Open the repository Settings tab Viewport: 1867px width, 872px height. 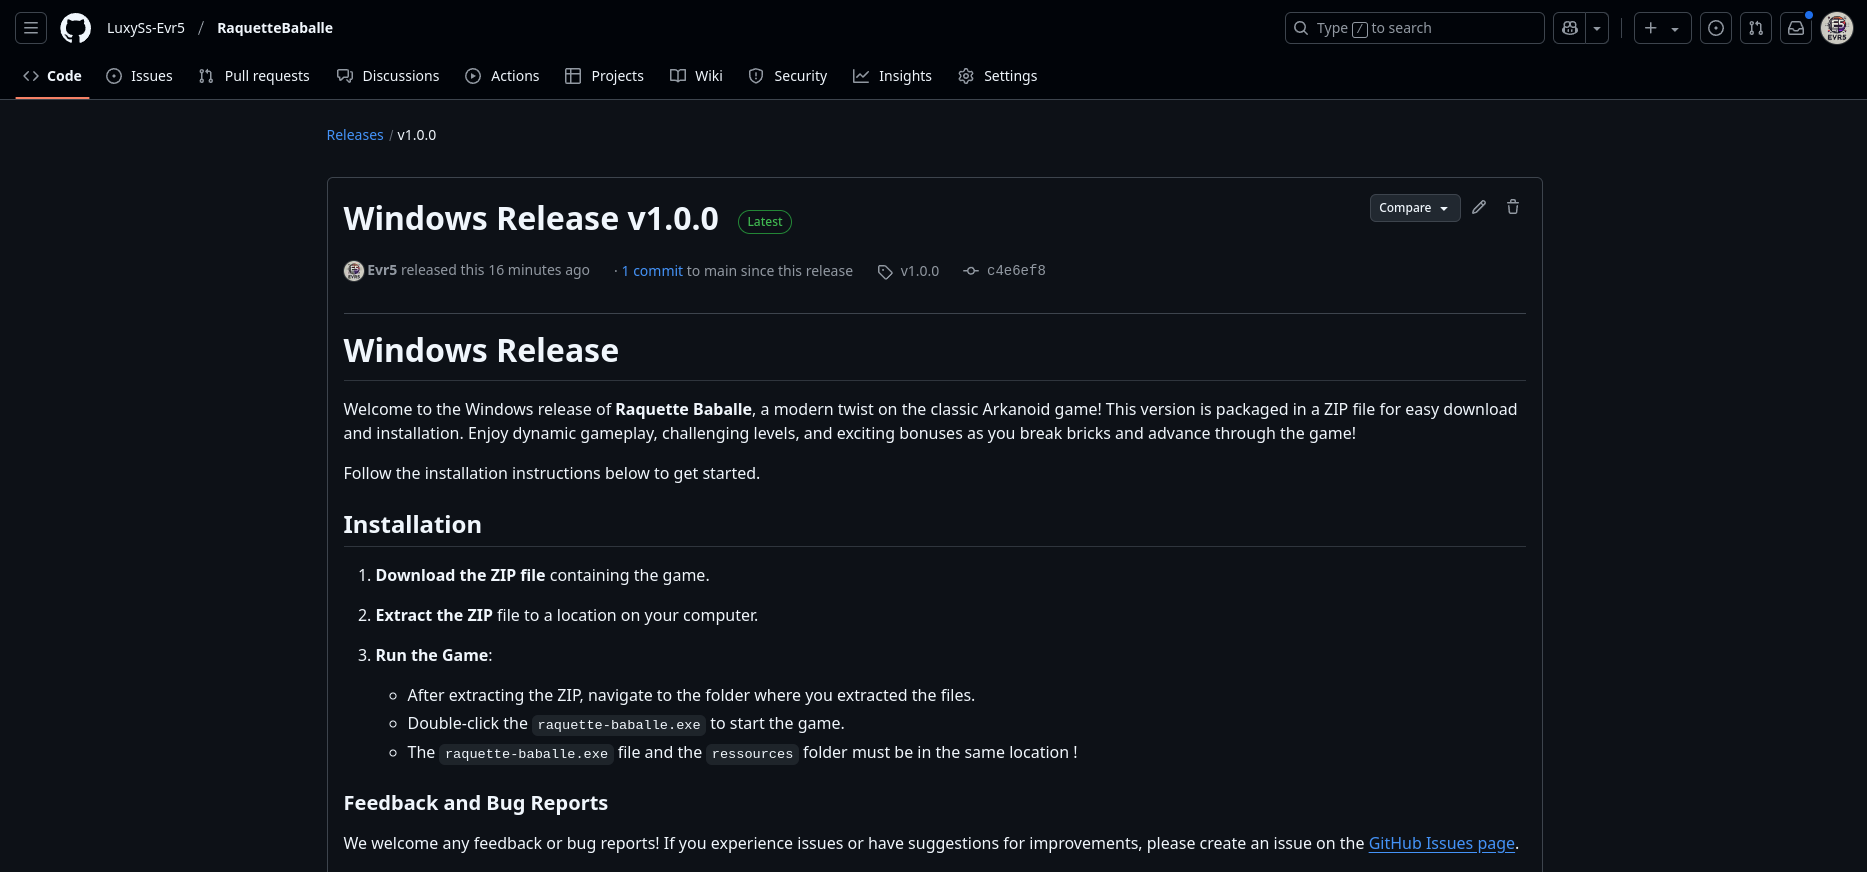[998, 76]
